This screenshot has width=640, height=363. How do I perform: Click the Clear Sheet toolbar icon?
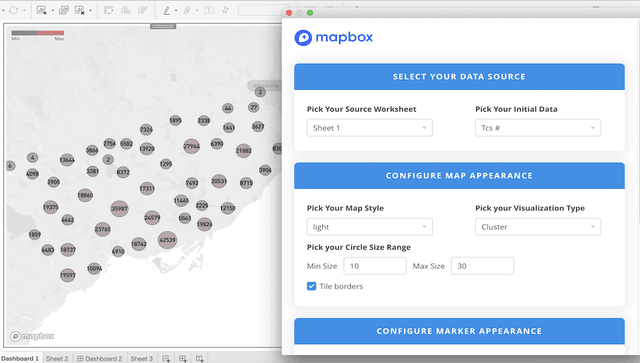click(80, 10)
